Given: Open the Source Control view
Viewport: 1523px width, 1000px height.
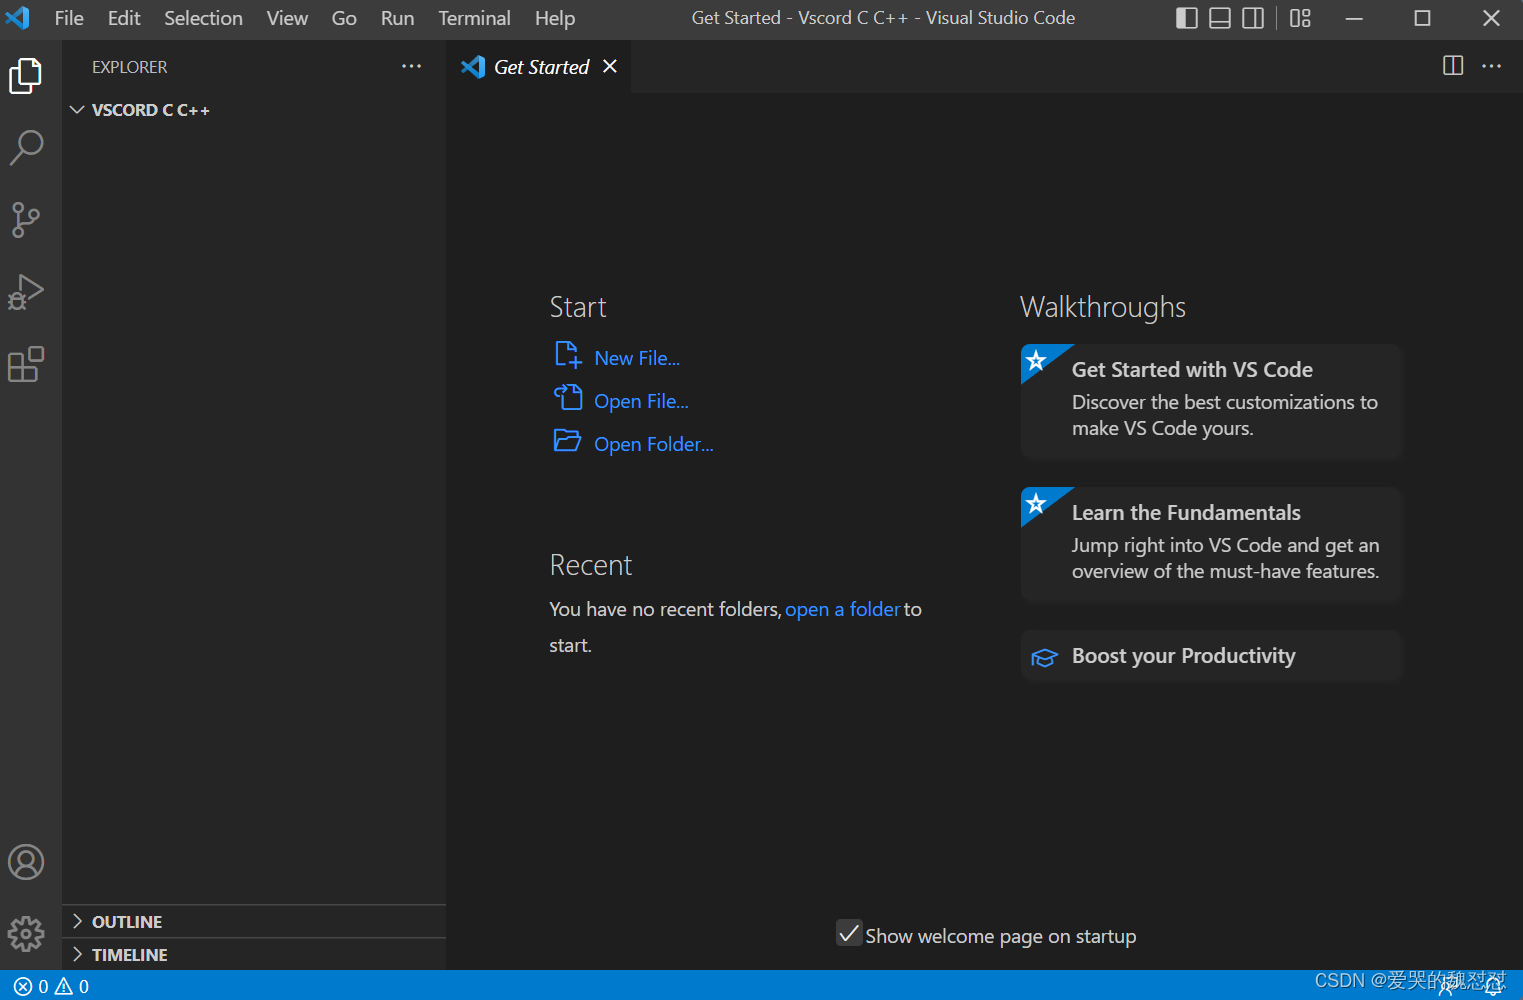Looking at the screenshot, I should (x=27, y=220).
